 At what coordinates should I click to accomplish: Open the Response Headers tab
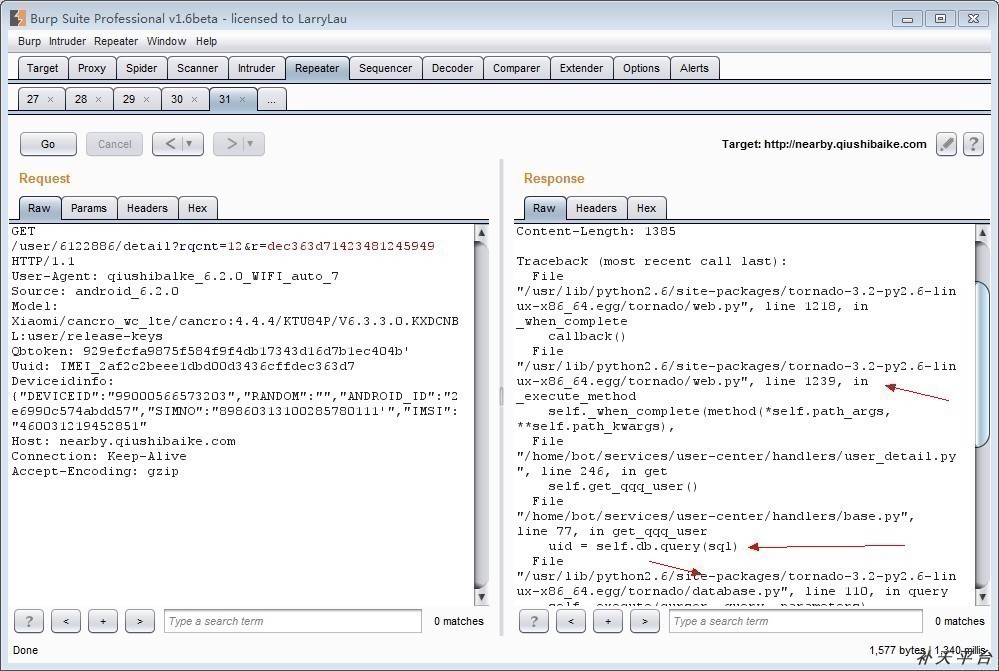tap(596, 208)
